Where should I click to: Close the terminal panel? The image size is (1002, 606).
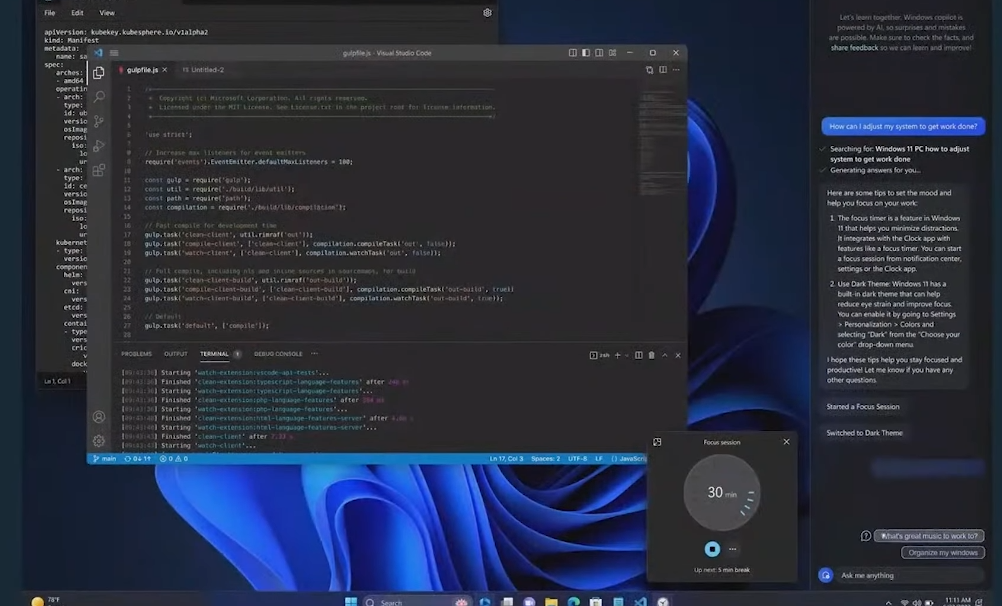678,355
